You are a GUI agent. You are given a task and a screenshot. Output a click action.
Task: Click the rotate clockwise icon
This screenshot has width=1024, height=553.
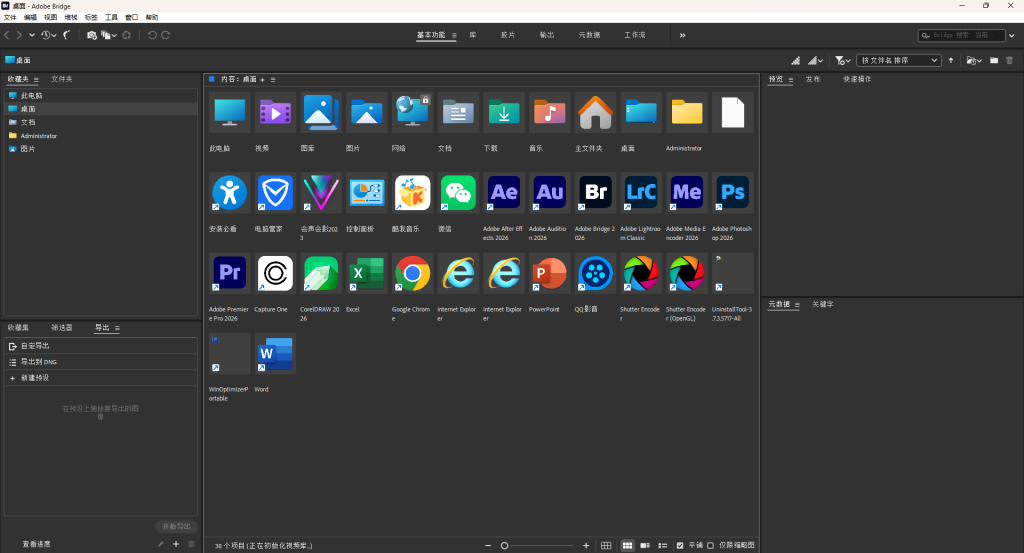coord(166,35)
